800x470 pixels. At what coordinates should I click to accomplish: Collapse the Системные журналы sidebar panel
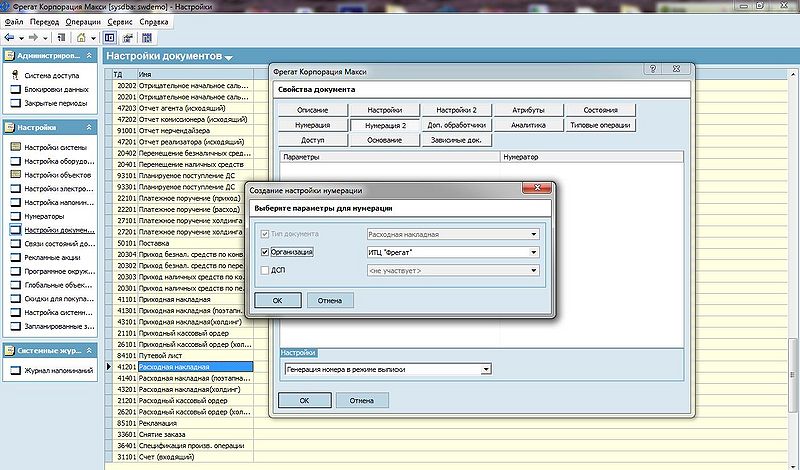coord(89,351)
